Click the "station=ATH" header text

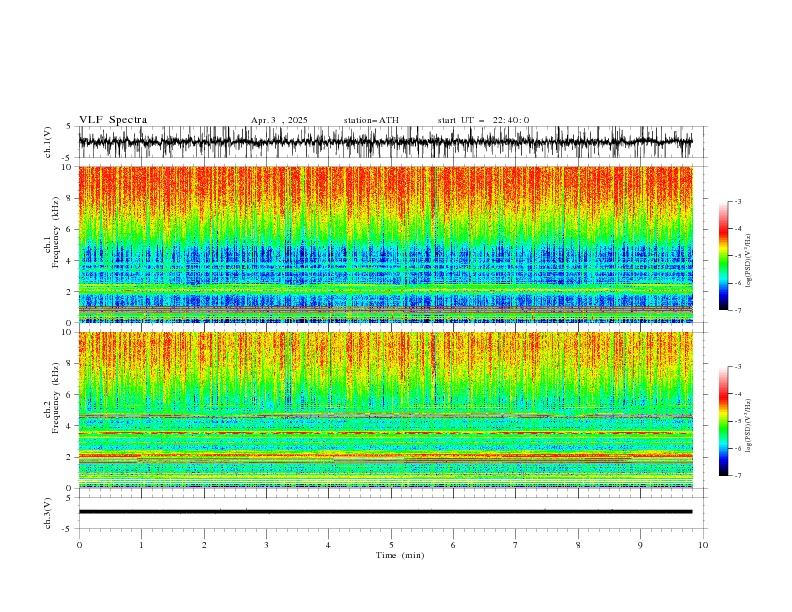tap(371, 120)
